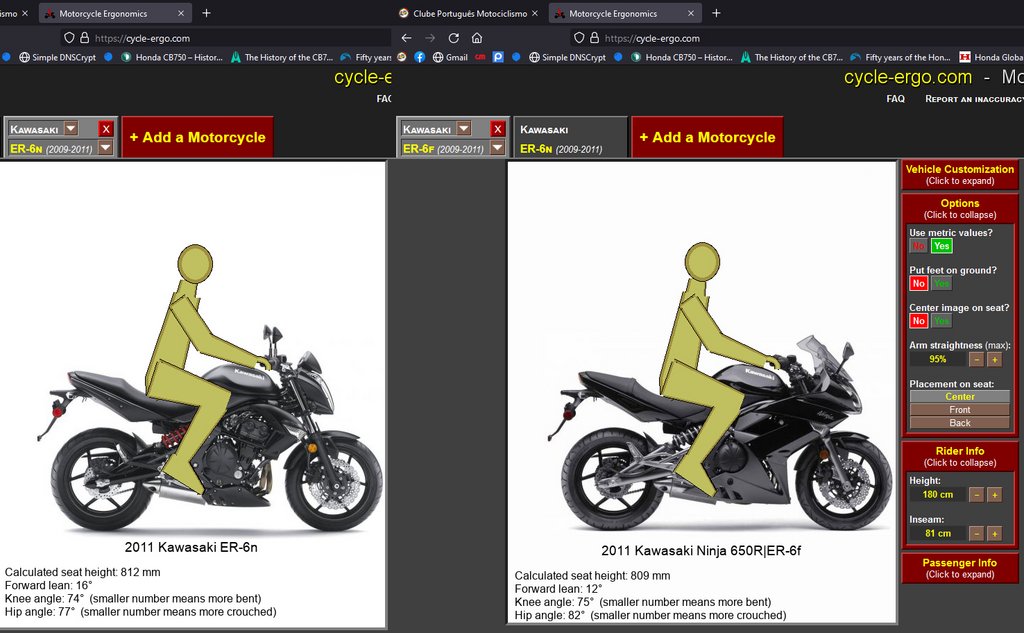Open the red 'cm' bookmark icon
The width and height of the screenshot is (1024, 633).
pyautogui.click(x=480, y=57)
